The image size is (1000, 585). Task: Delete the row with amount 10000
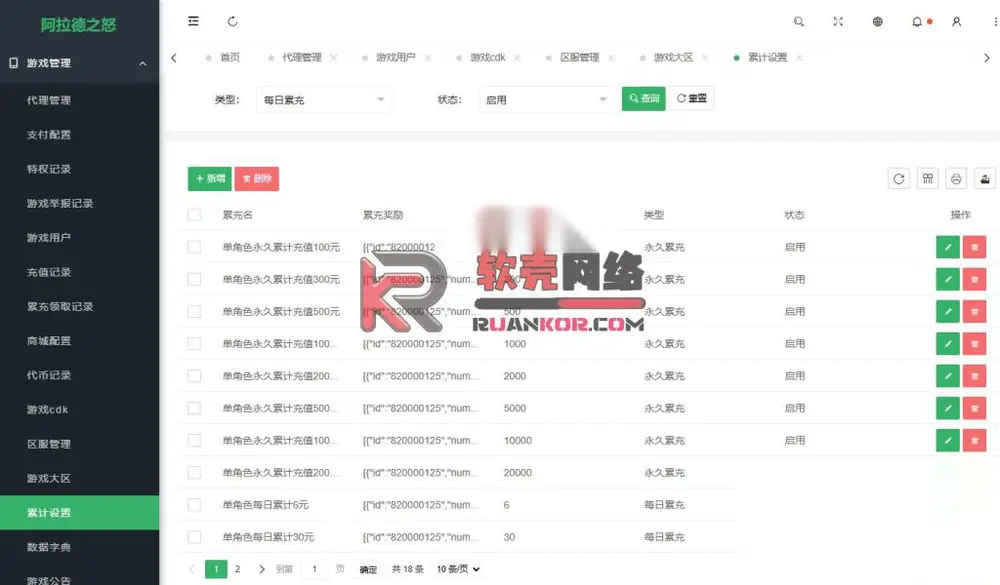pyautogui.click(x=974, y=440)
